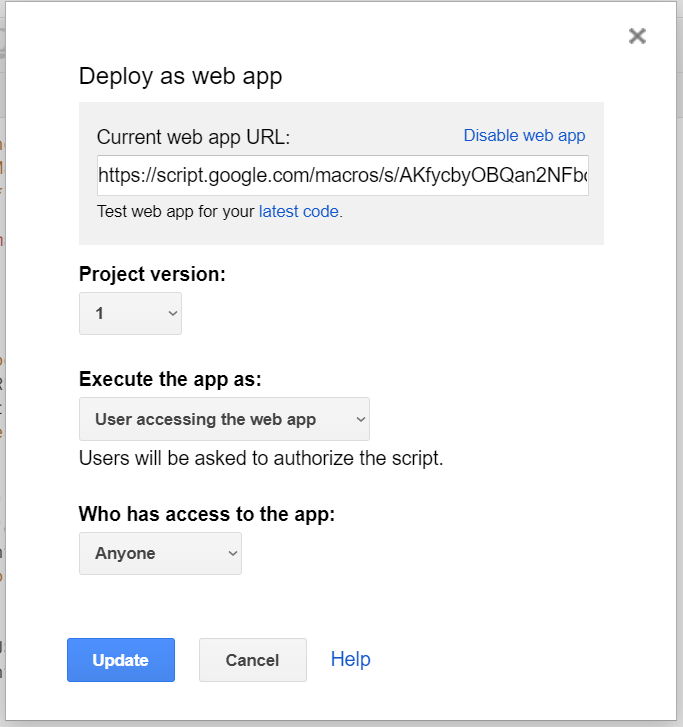This screenshot has width=683, height=727.
Task: Open the Project version dropdown
Action: [130, 313]
